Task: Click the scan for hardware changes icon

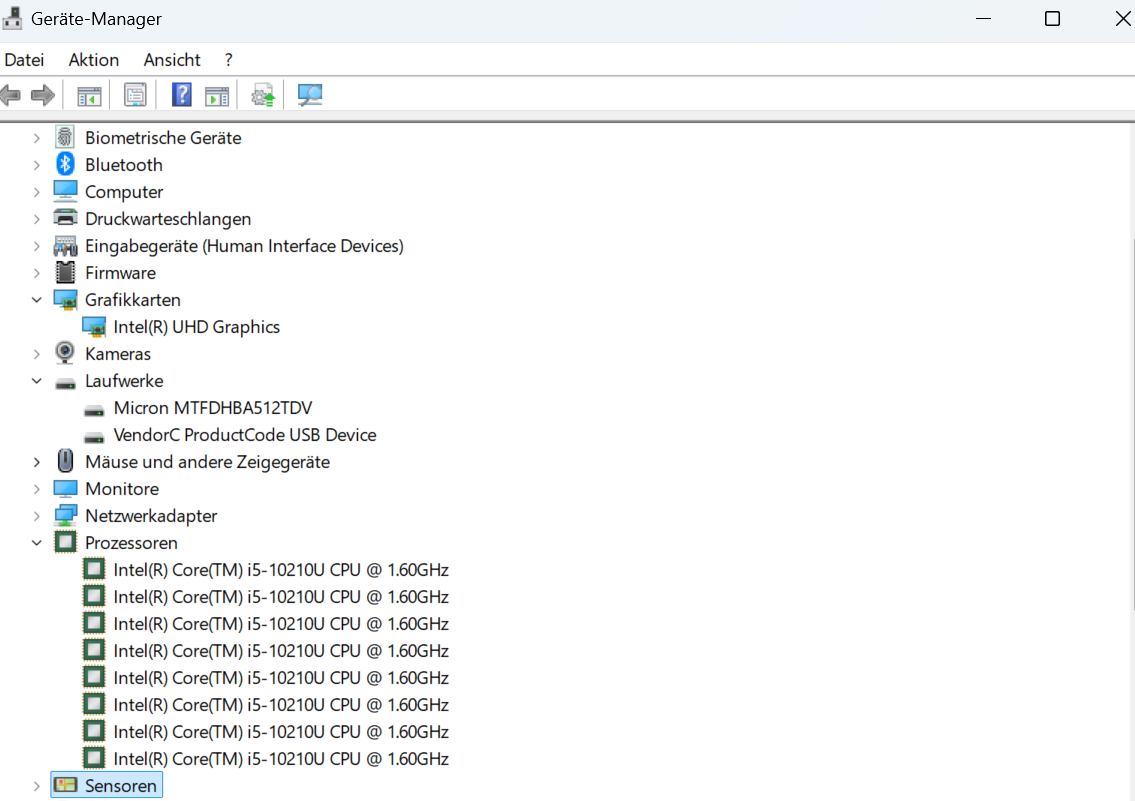Action: [x=310, y=95]
